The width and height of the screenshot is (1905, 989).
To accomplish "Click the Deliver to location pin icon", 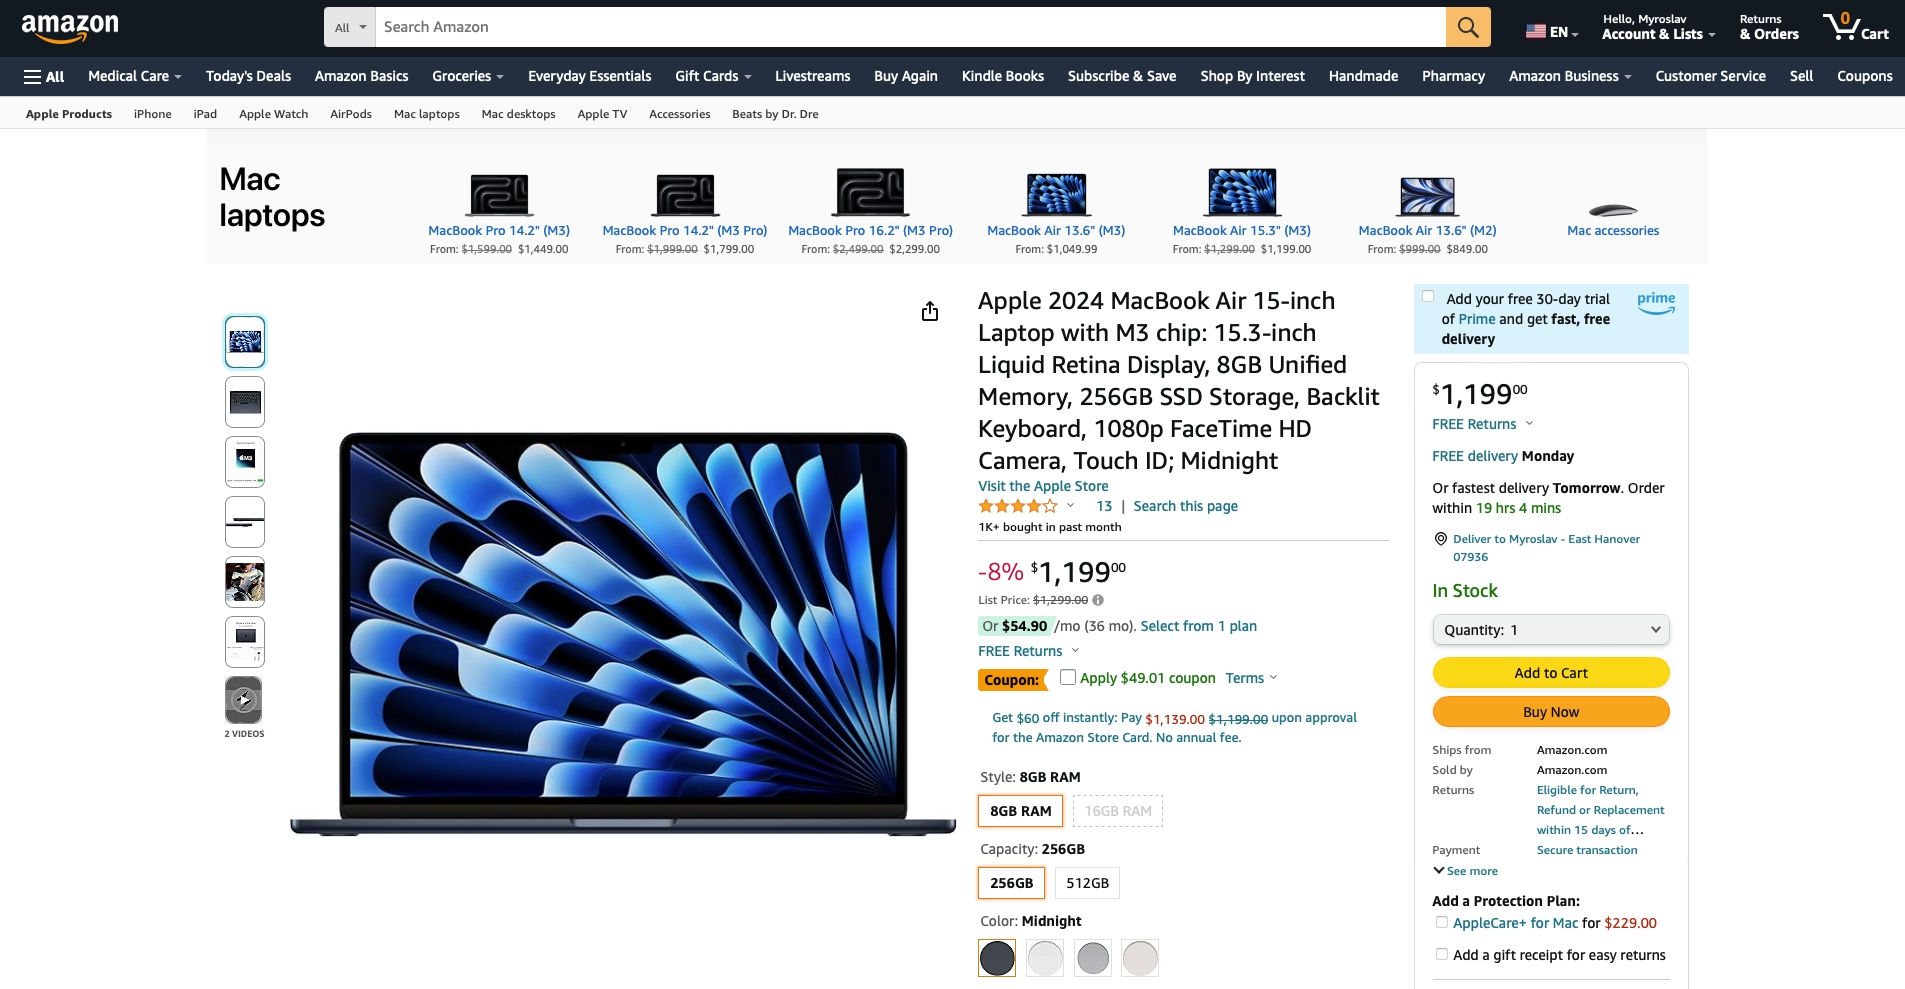I will pyautogui.click(x=1441, y=539).
